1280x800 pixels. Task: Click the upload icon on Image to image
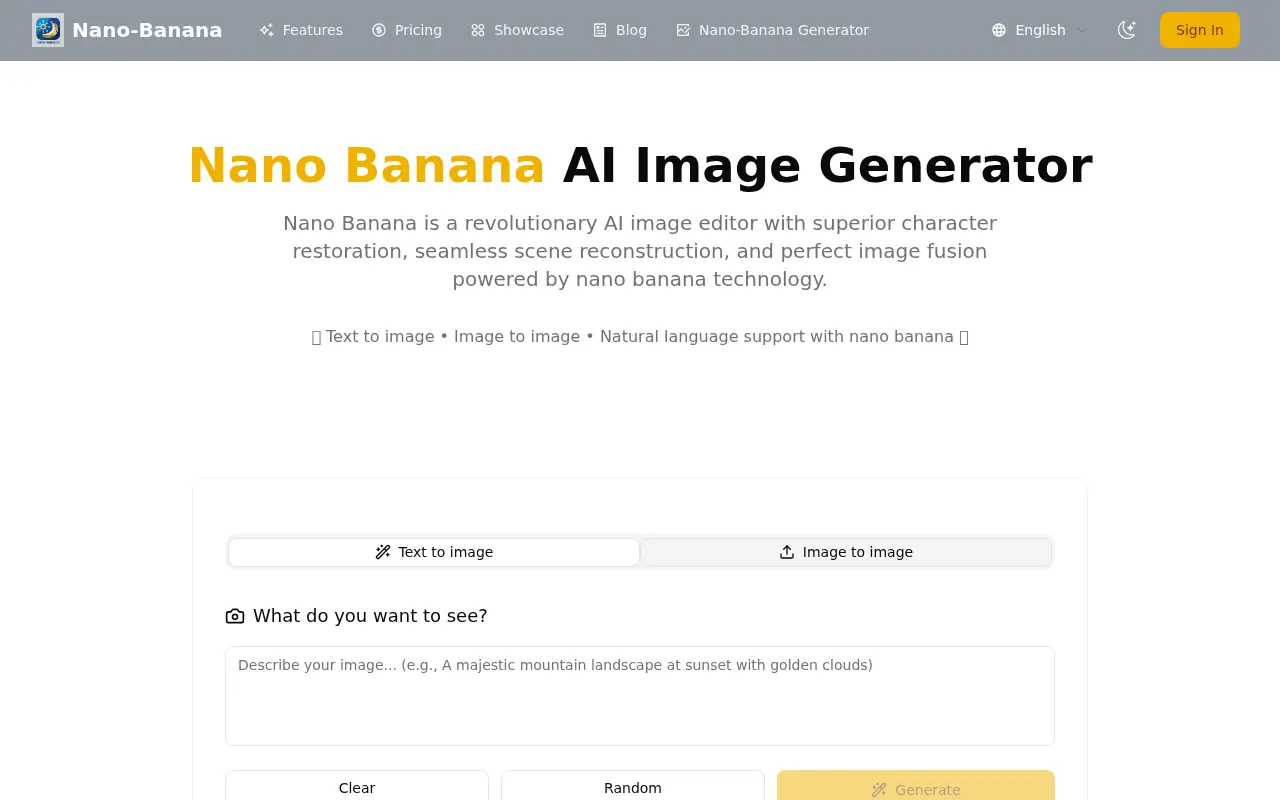coord(787,552)
